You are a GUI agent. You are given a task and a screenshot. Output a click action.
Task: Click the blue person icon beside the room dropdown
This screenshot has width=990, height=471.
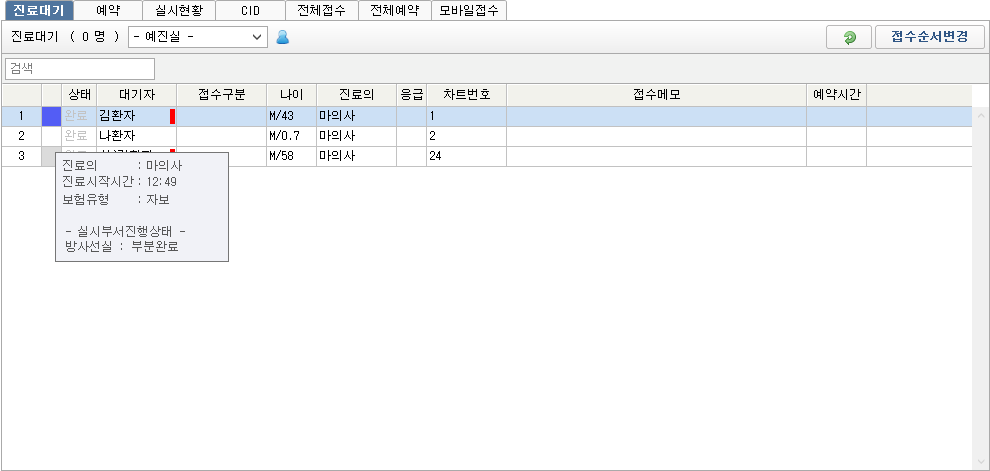(282, 37)
